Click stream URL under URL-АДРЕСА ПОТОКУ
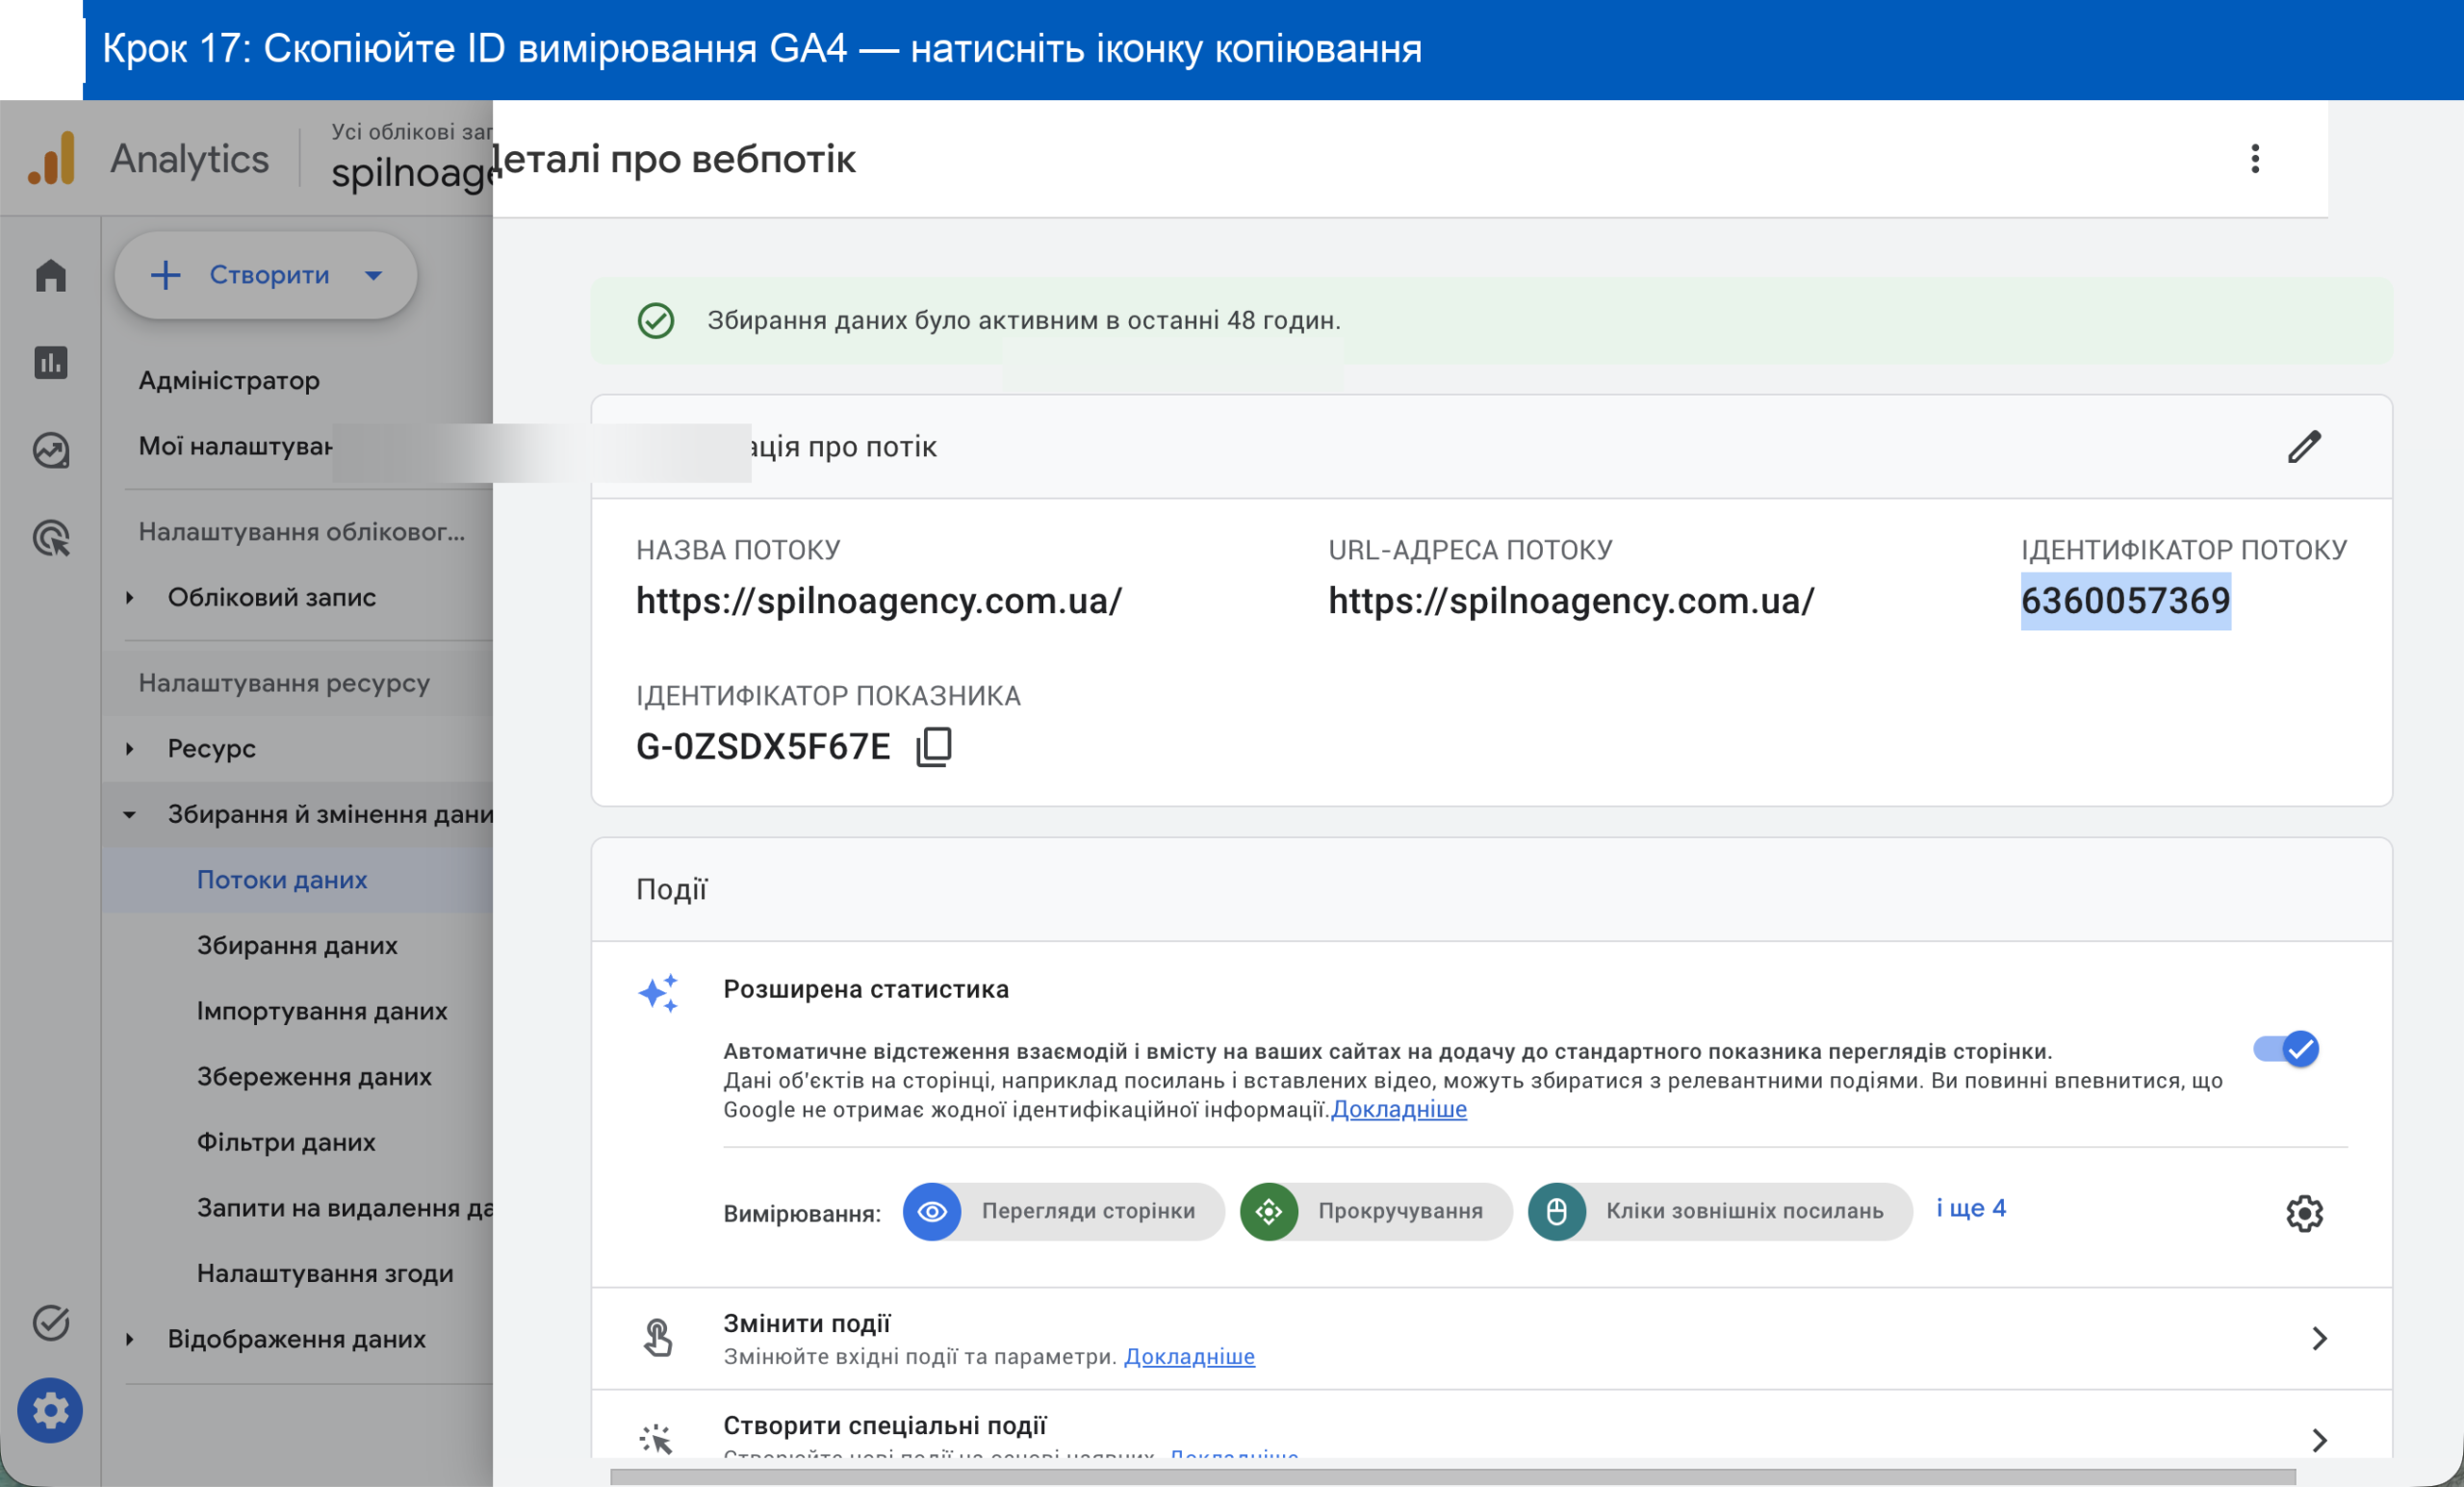Screen dimensions: 2464x1487 coord(1571,601)
